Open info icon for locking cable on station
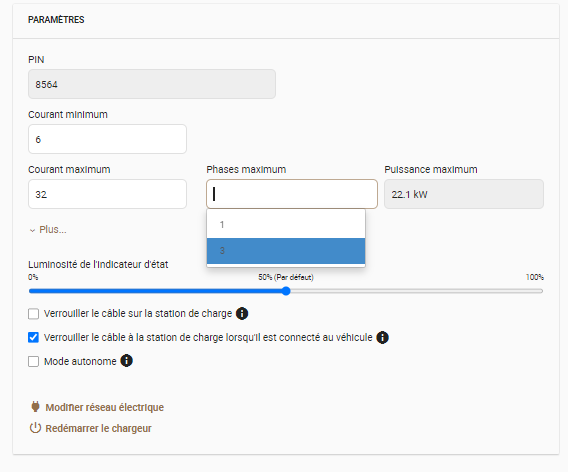The image size is (568, 472). [x=242, y=313]
